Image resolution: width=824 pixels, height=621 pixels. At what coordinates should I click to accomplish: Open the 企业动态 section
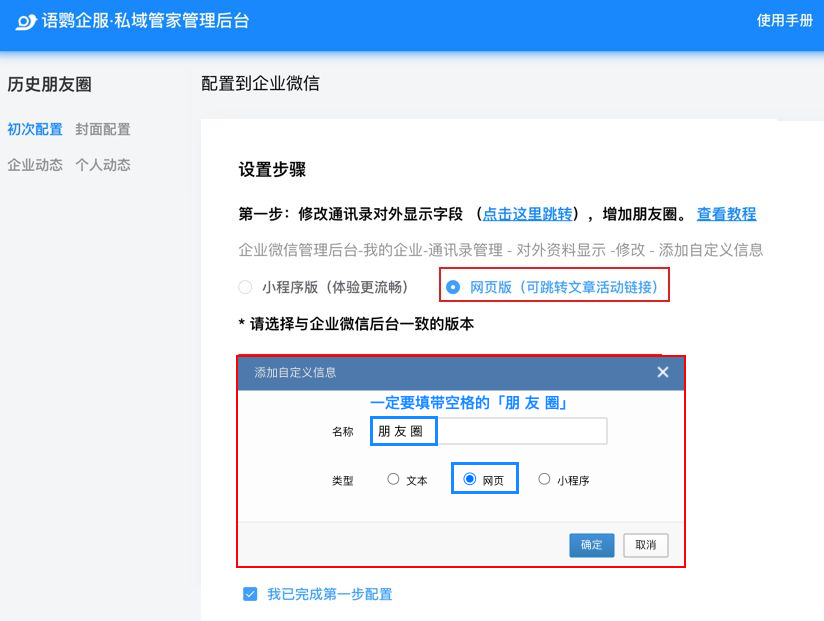(35, 165)
